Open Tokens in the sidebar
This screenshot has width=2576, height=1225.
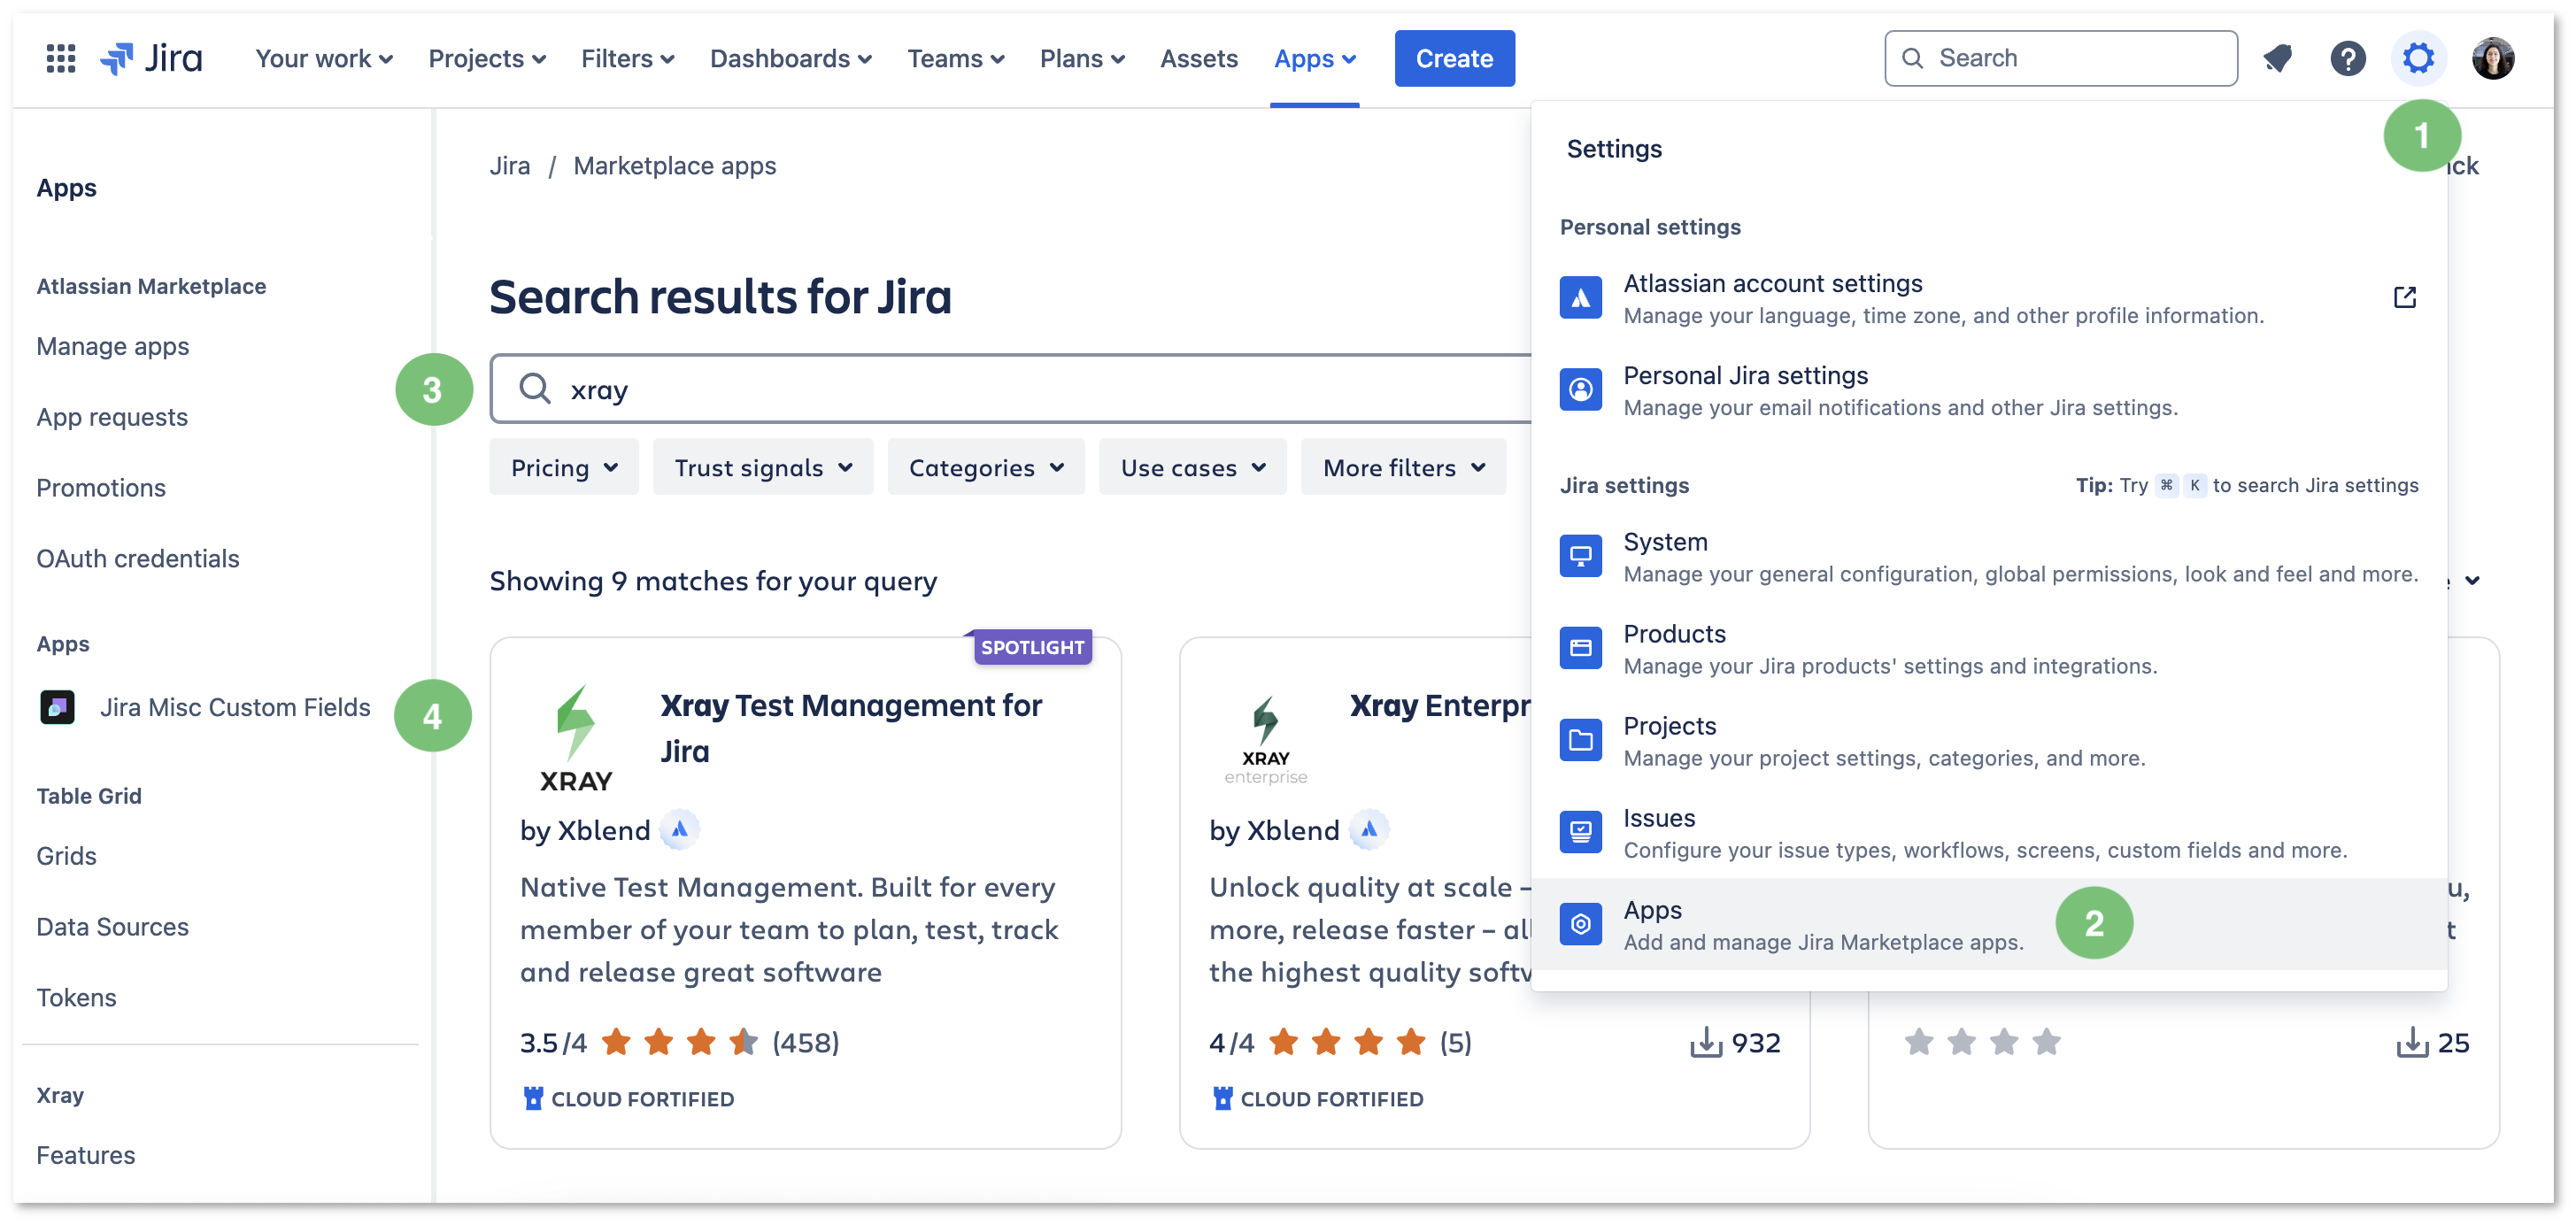[76, 998]
